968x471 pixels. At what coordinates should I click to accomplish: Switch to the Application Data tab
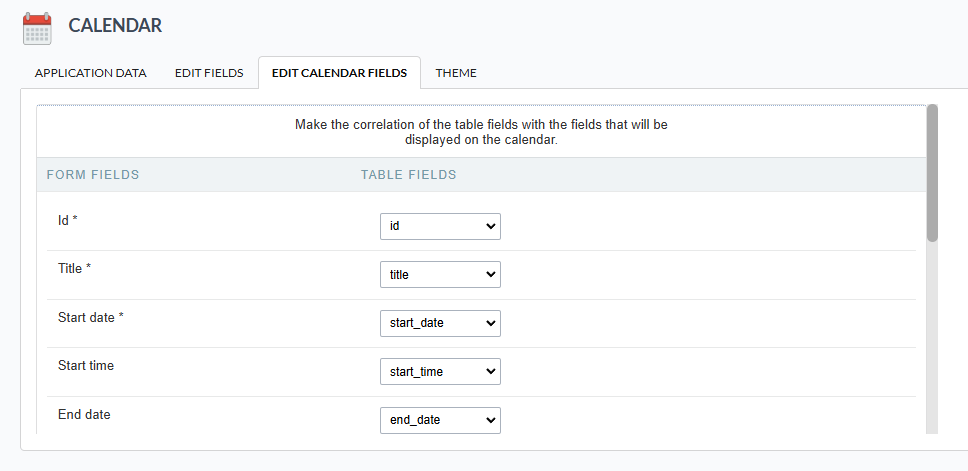point(90,73)
